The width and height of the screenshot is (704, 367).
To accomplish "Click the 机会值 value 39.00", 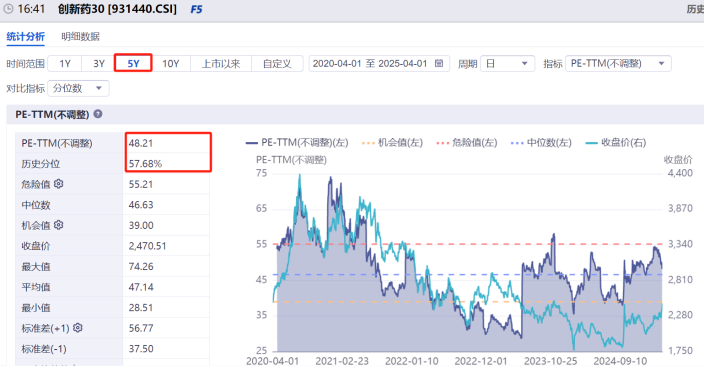I will [141, 226].
